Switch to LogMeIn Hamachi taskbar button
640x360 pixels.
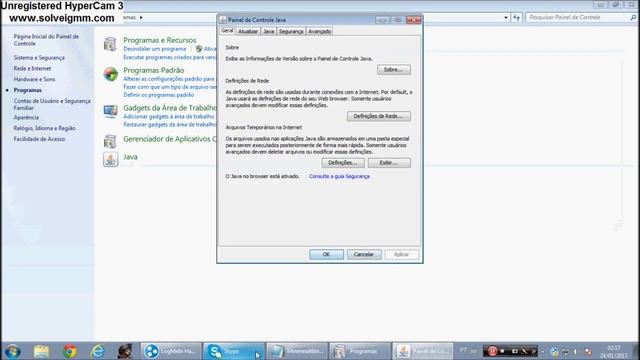(x=171, y=351)
